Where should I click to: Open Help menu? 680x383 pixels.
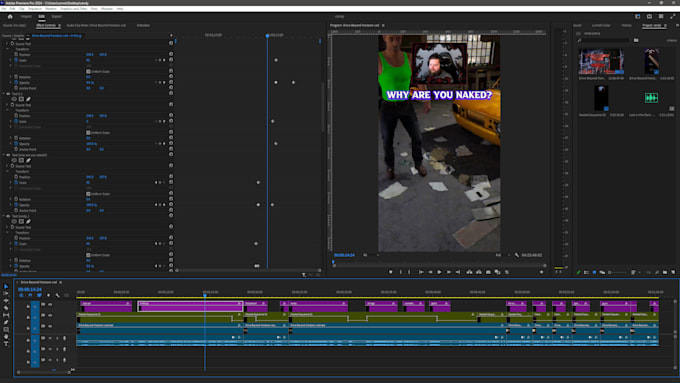pyautogui.click(x=120, y=9)
